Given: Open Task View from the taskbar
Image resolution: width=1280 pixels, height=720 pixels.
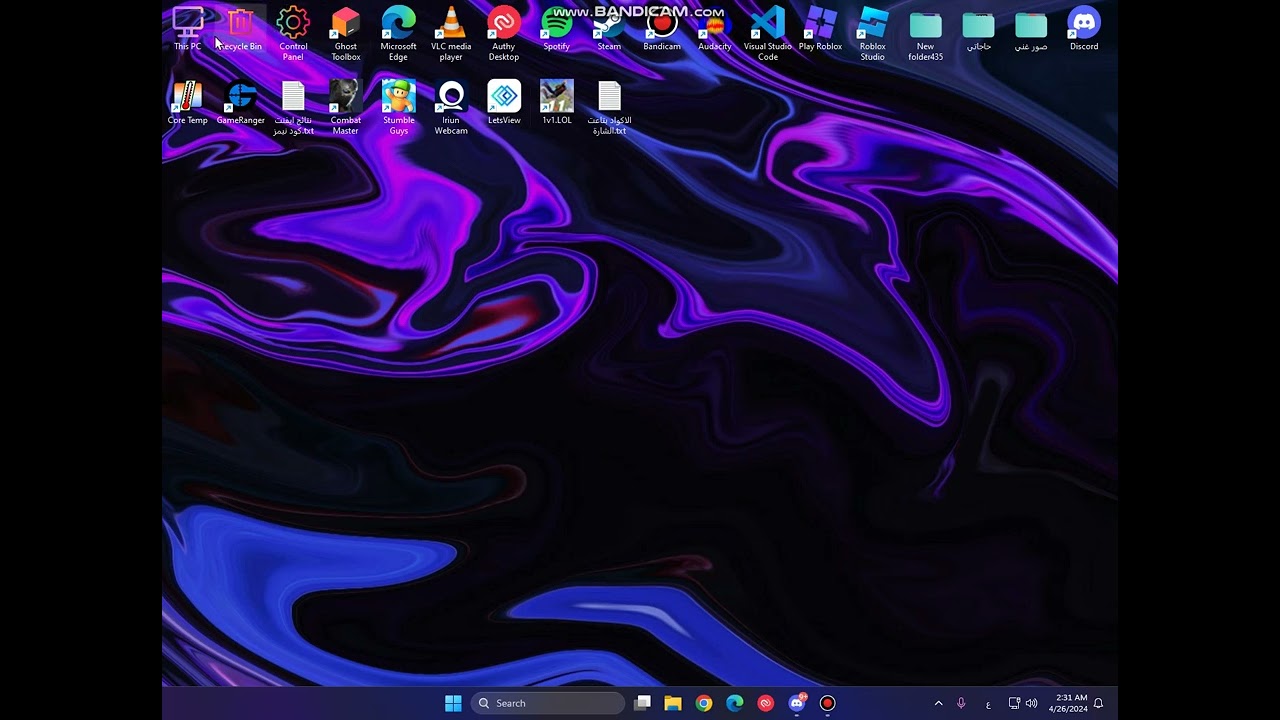Looking at the screenshot, I should 643,703.
